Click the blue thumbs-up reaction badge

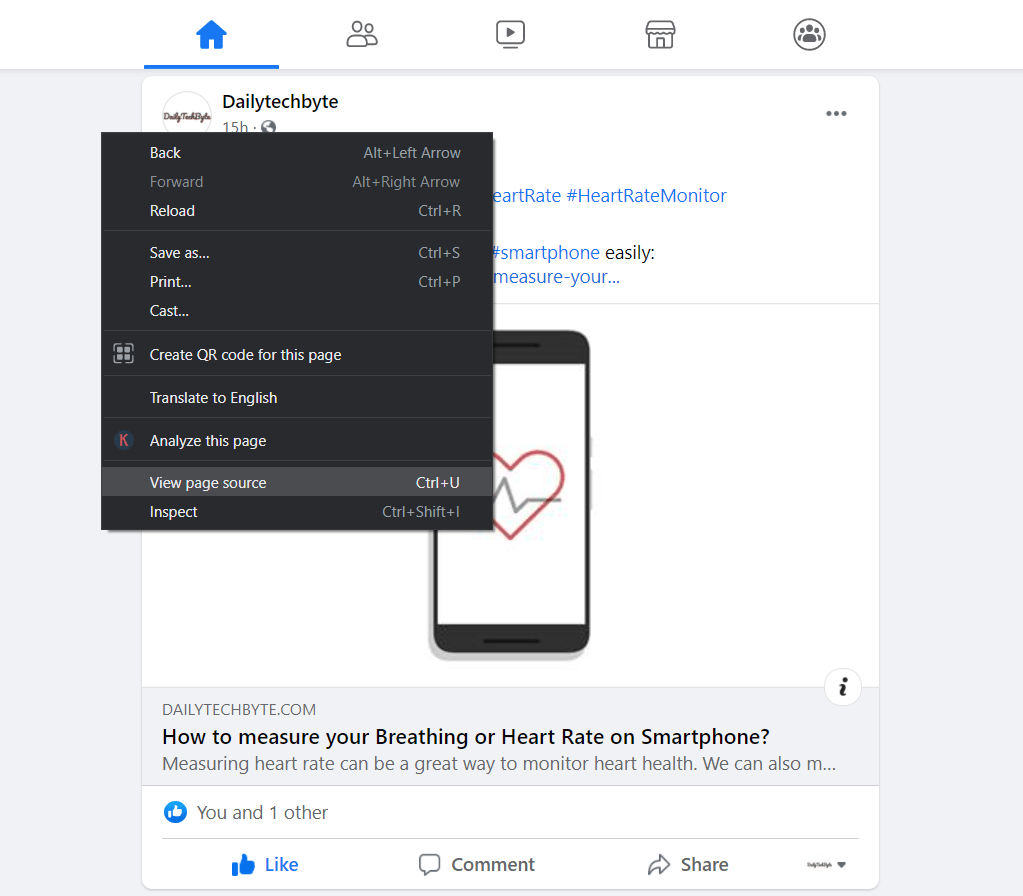tap(175, 812)
